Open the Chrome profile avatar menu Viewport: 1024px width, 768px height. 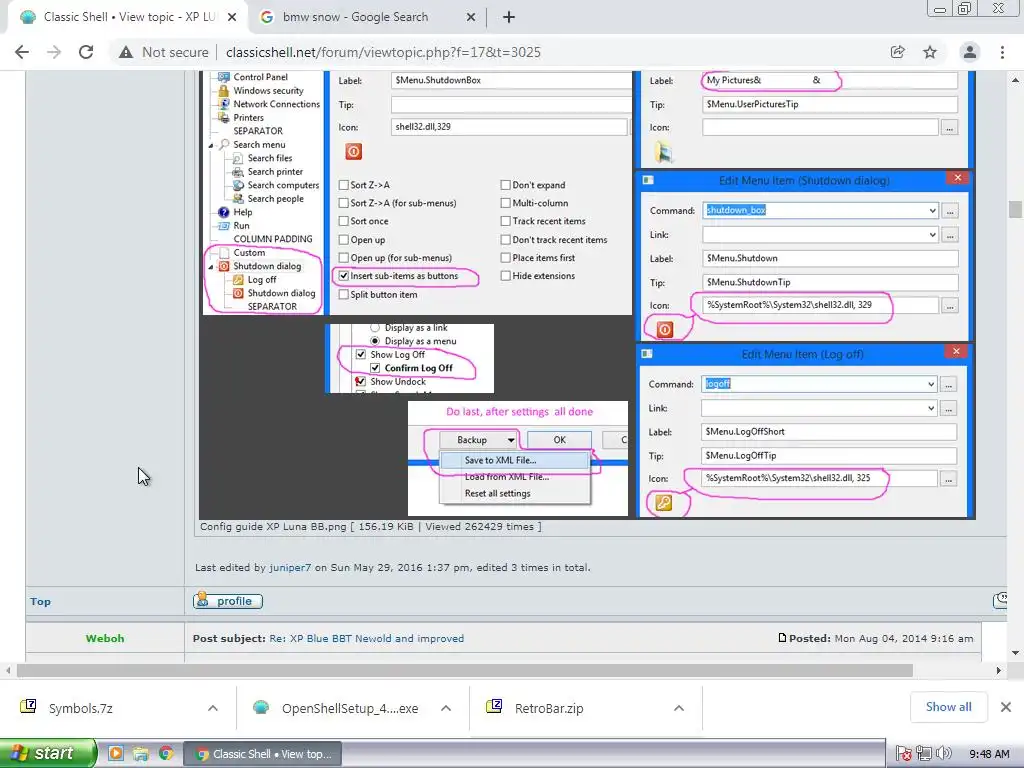(x=970, y=52)
